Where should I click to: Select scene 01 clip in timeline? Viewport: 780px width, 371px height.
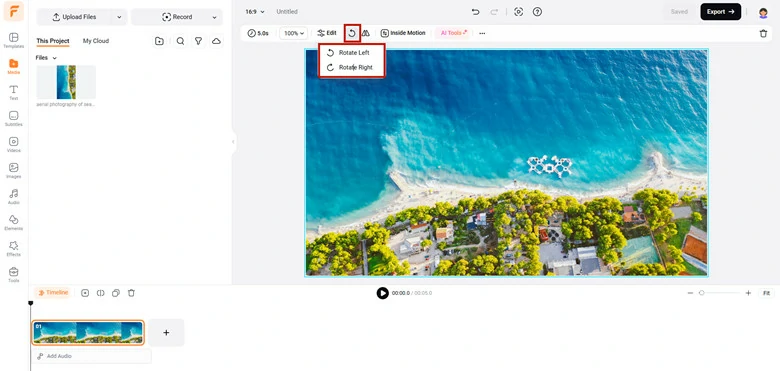pyautogui.click(x=88, y=333)
